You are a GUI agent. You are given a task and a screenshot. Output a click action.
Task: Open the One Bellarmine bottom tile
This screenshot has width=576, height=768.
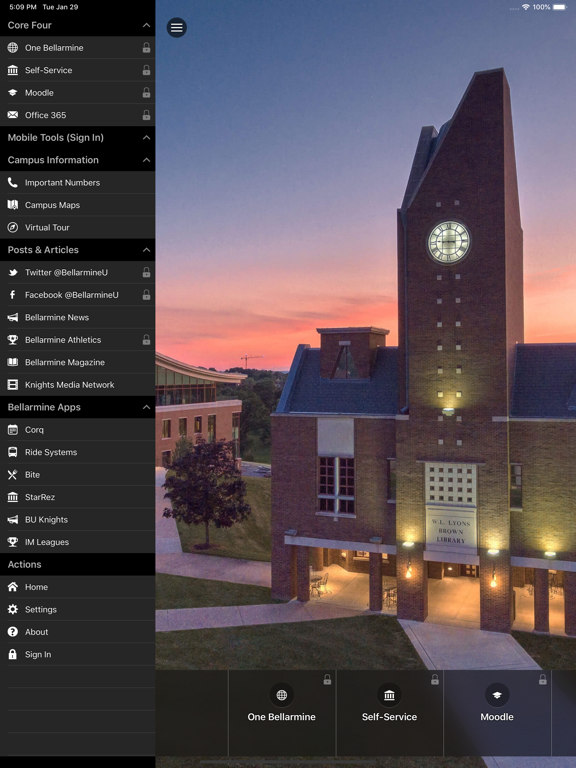coord(282,713)
